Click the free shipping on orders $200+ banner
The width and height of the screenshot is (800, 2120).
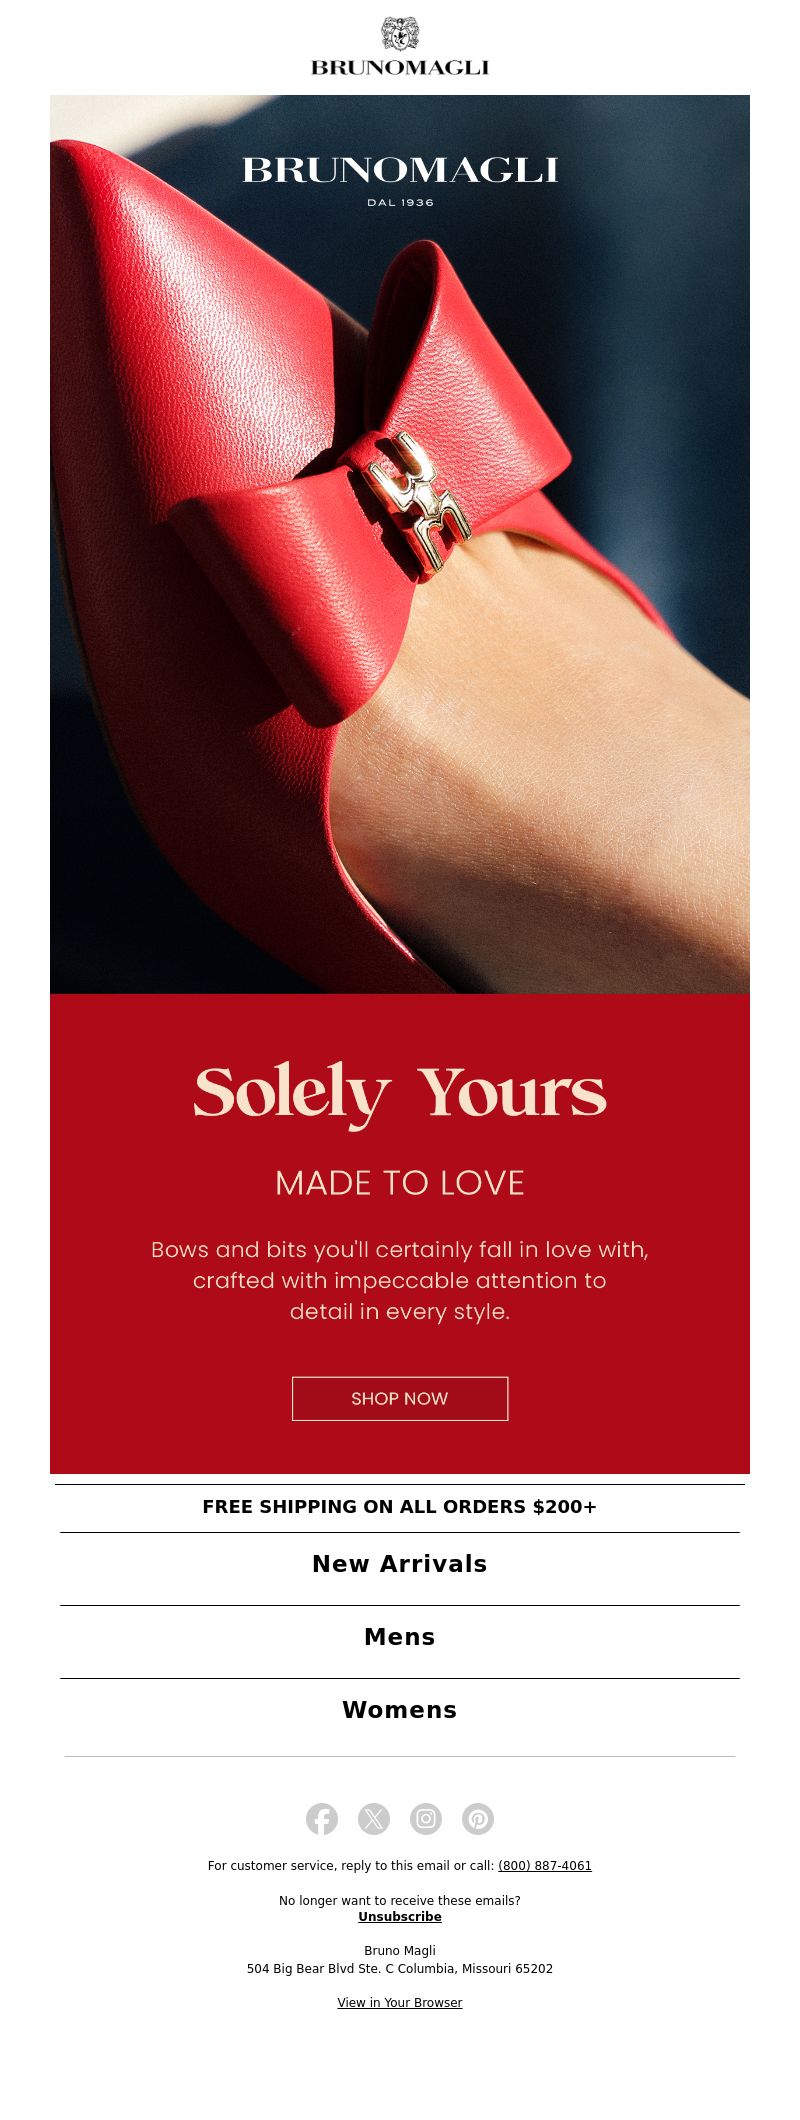(x=400, y=1507)
